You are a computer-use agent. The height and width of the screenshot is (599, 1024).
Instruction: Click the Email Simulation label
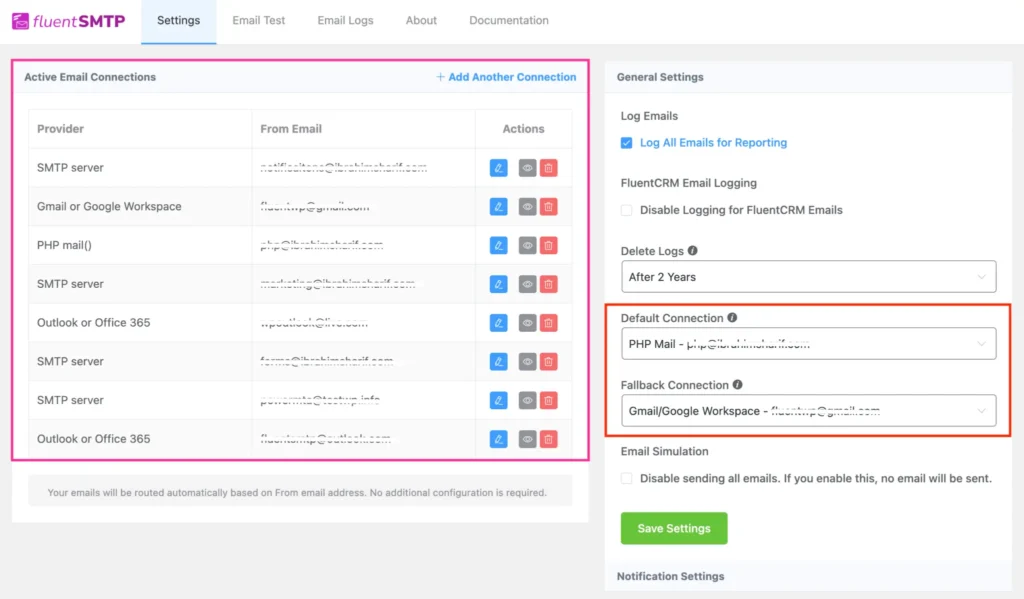(664, 451)
